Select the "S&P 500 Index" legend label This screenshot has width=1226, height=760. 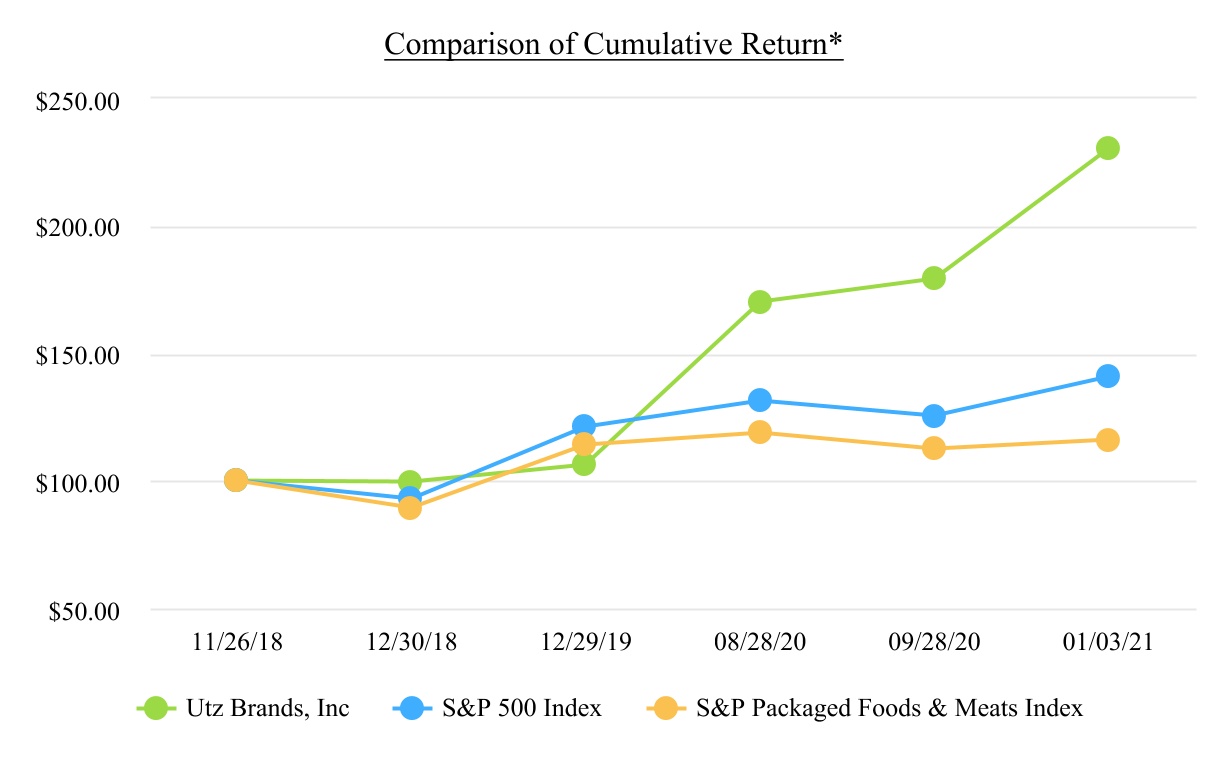(521, 708)
